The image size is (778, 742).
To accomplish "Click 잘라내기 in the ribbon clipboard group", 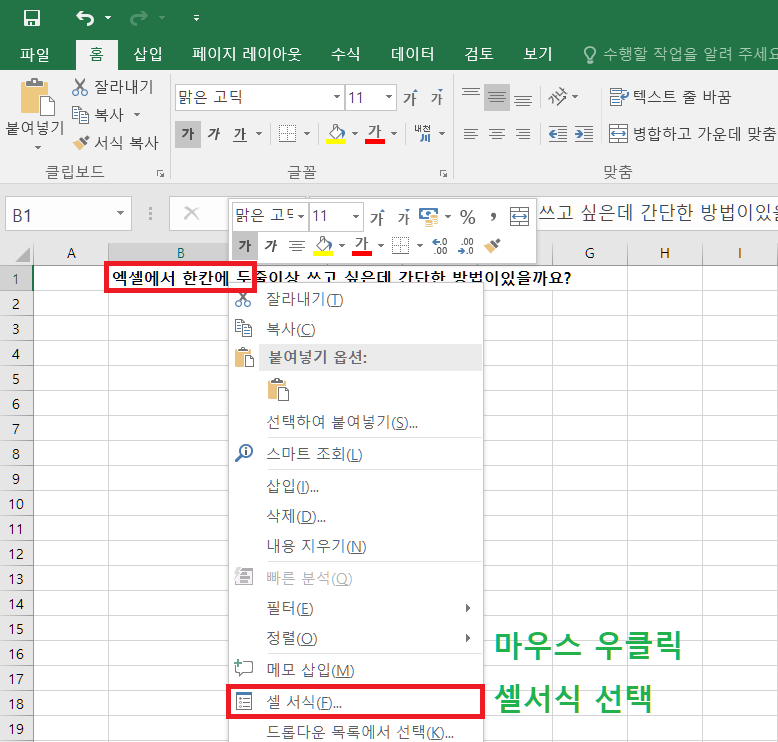I will click(113, 87).
